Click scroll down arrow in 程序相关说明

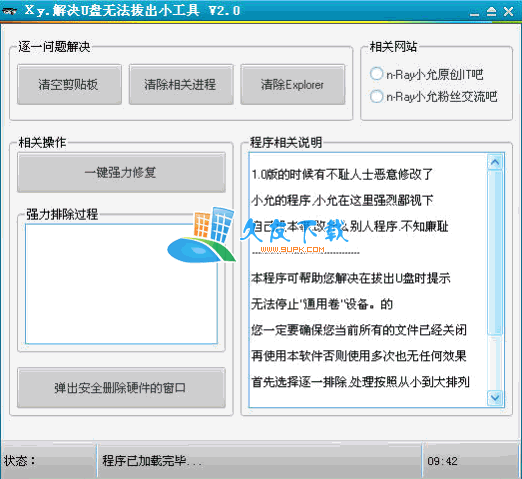[495, 397]
